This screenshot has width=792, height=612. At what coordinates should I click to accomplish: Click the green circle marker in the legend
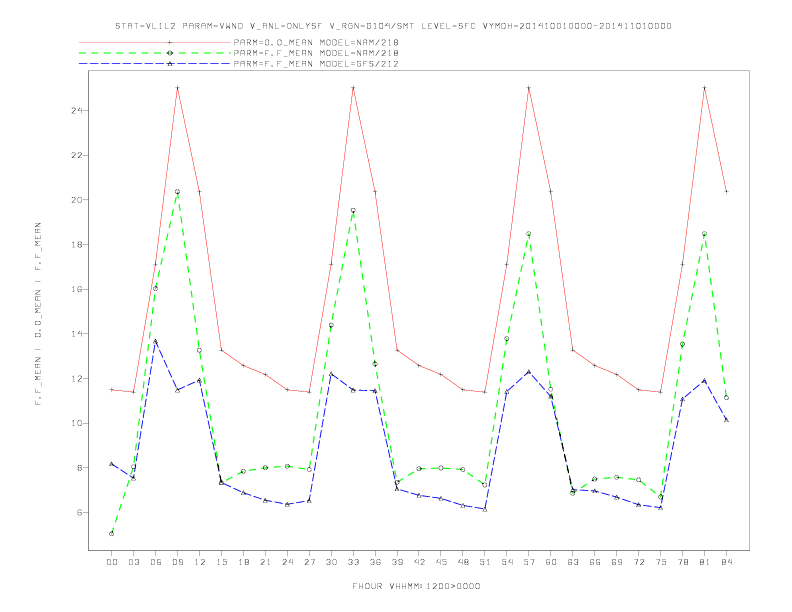170,53
